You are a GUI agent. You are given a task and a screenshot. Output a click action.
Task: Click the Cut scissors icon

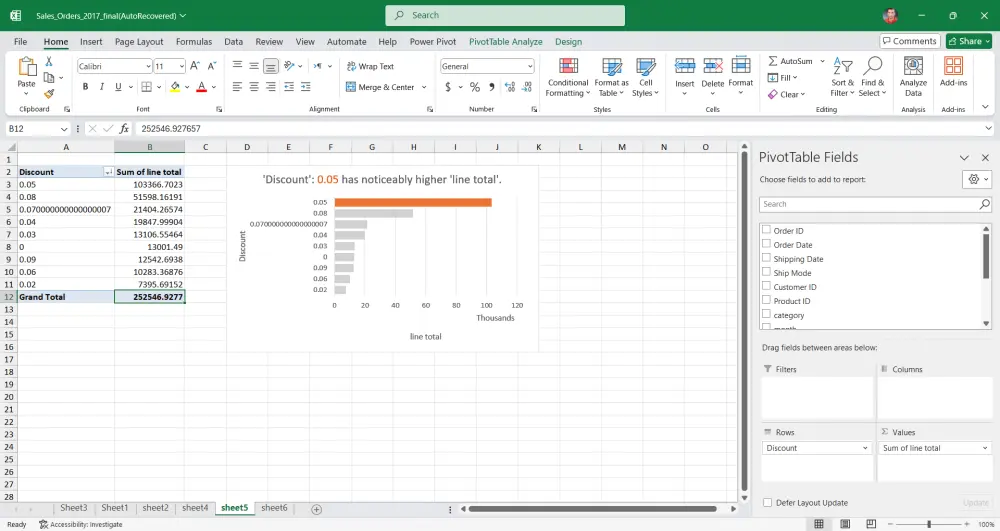[x=48, y=61]
